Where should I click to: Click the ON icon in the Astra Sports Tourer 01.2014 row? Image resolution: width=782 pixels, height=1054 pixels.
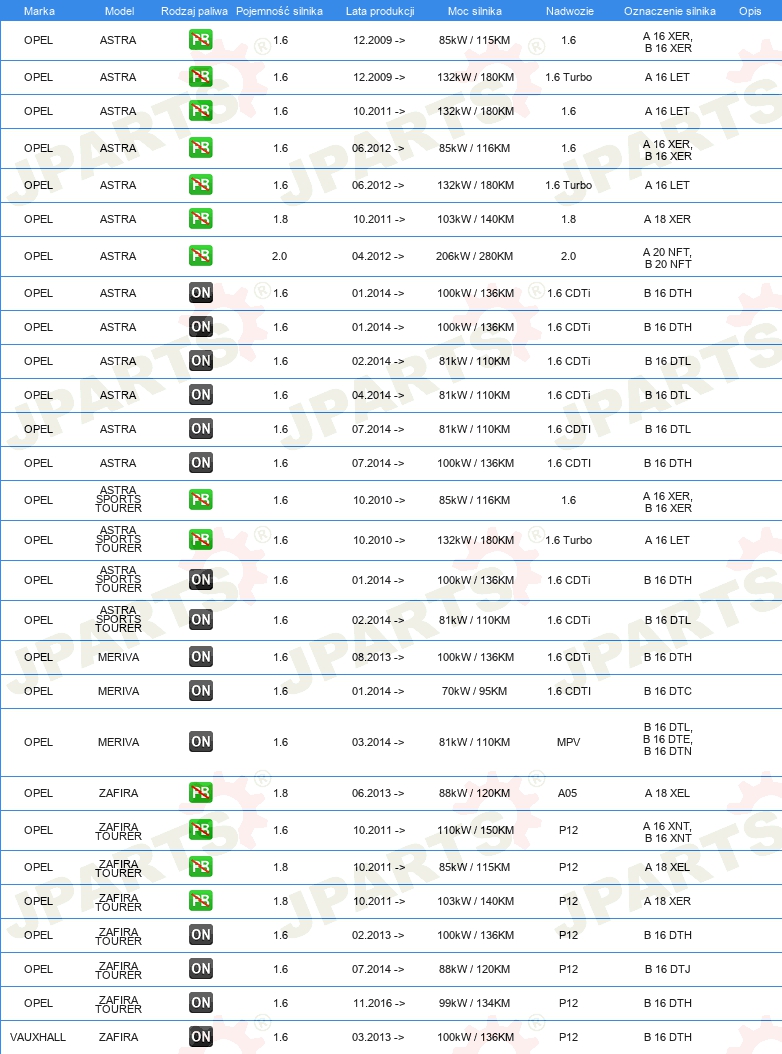click(200, 580)
